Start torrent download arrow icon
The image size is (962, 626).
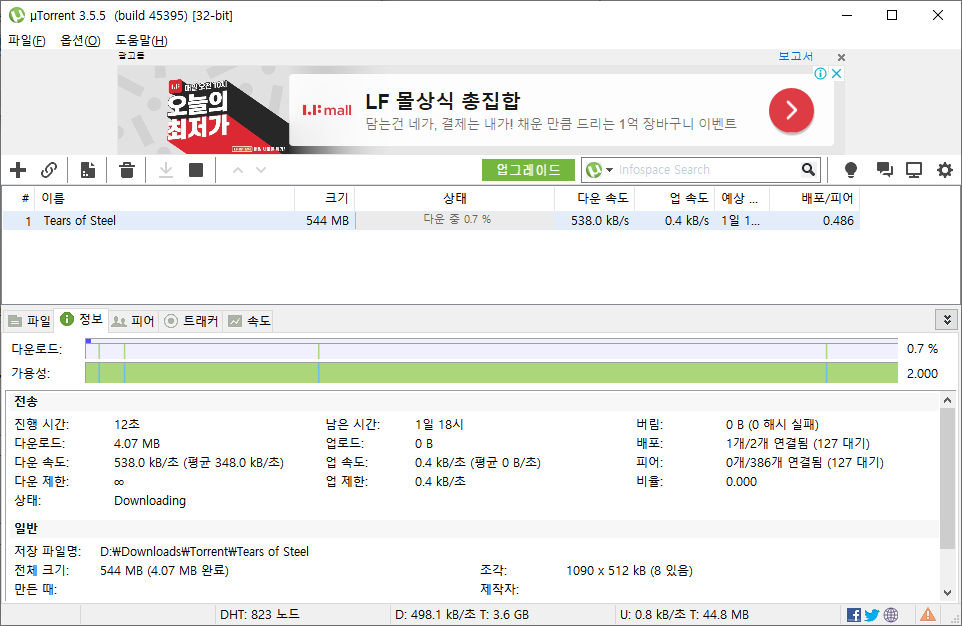pos(166,170)
